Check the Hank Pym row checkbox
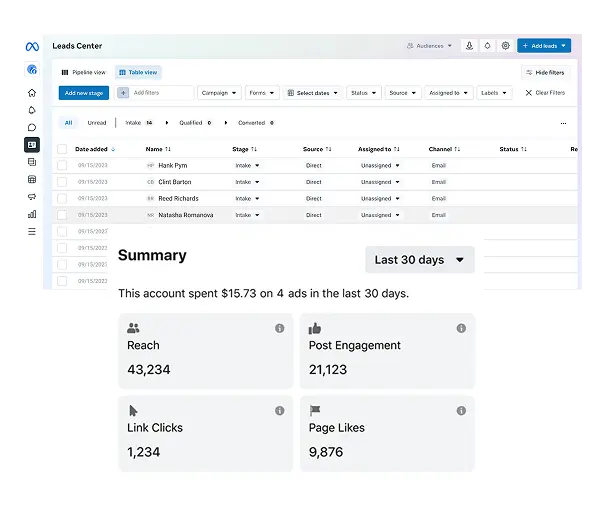This screenshot has height=509, width=600. click(62, 165)
